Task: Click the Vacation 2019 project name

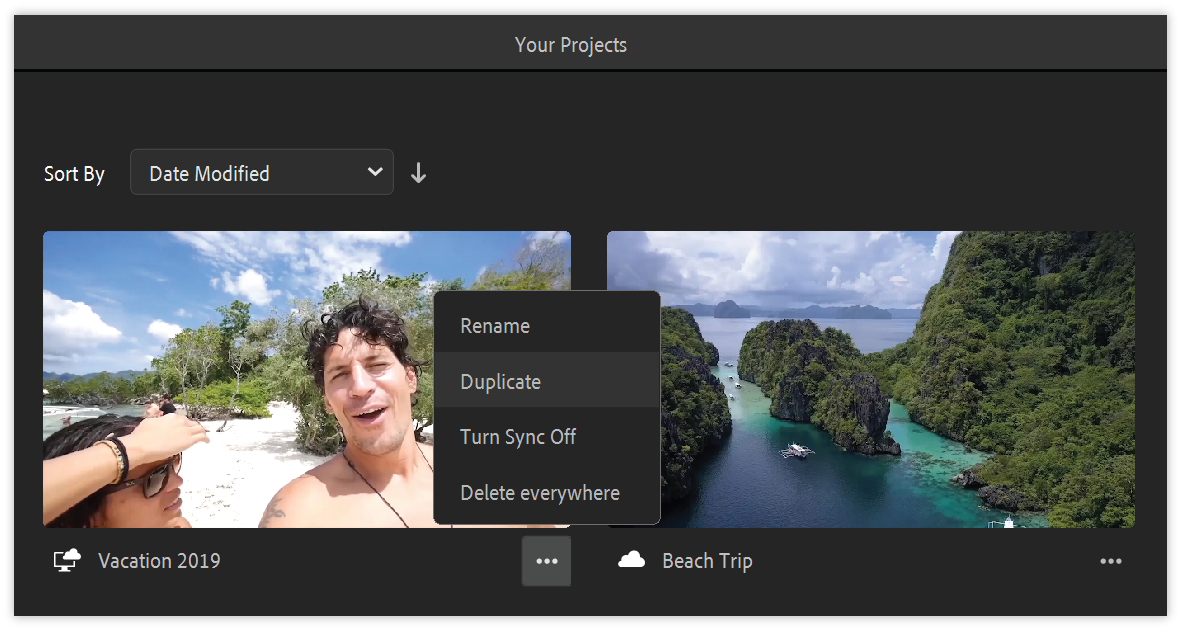Action: click(159, 561)
